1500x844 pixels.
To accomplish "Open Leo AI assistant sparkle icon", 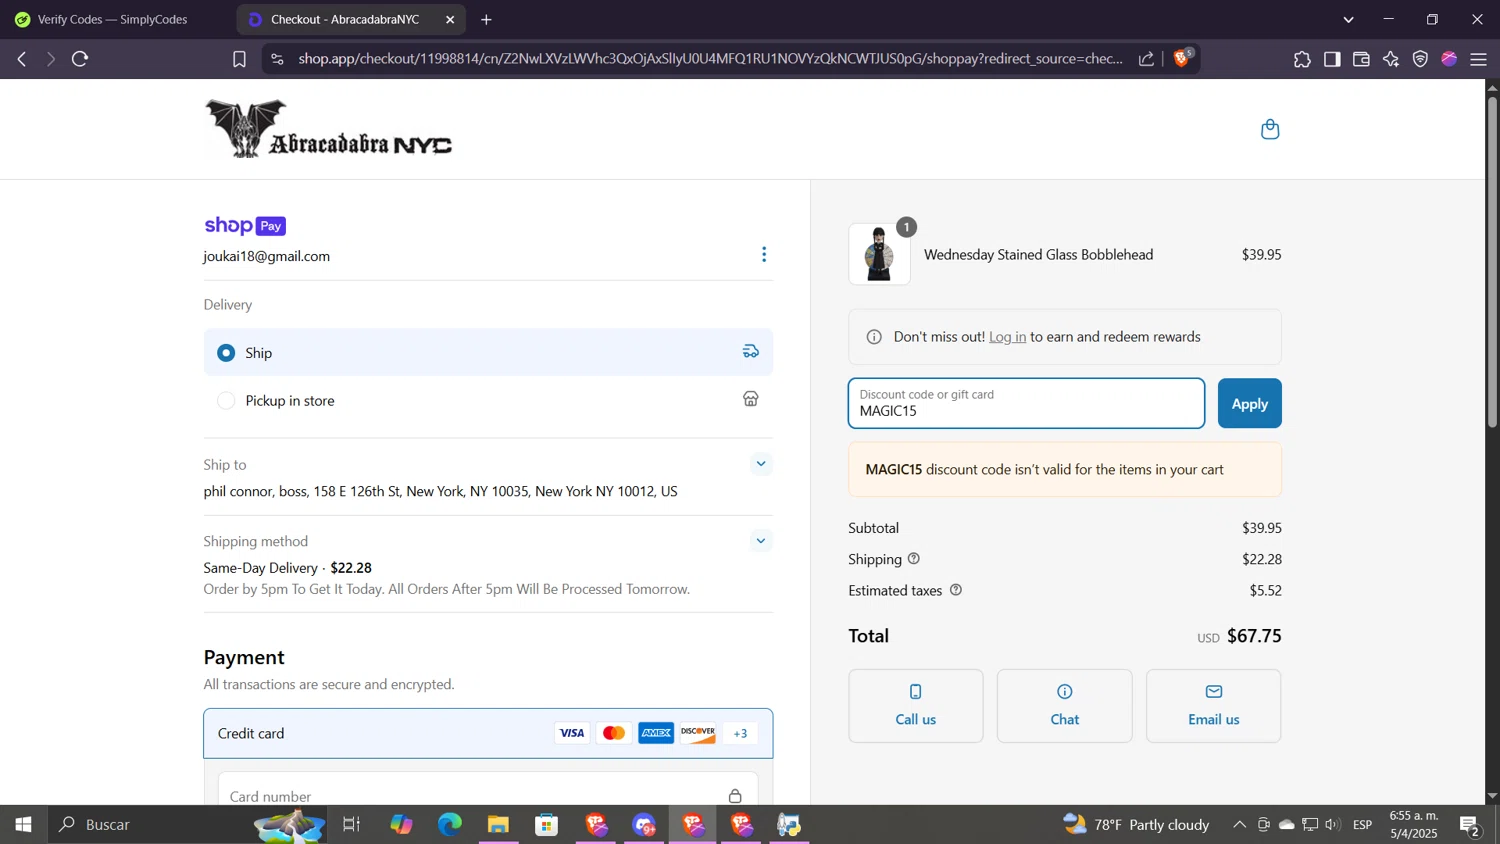I will pyautogui.click(x=1391, y=59).
